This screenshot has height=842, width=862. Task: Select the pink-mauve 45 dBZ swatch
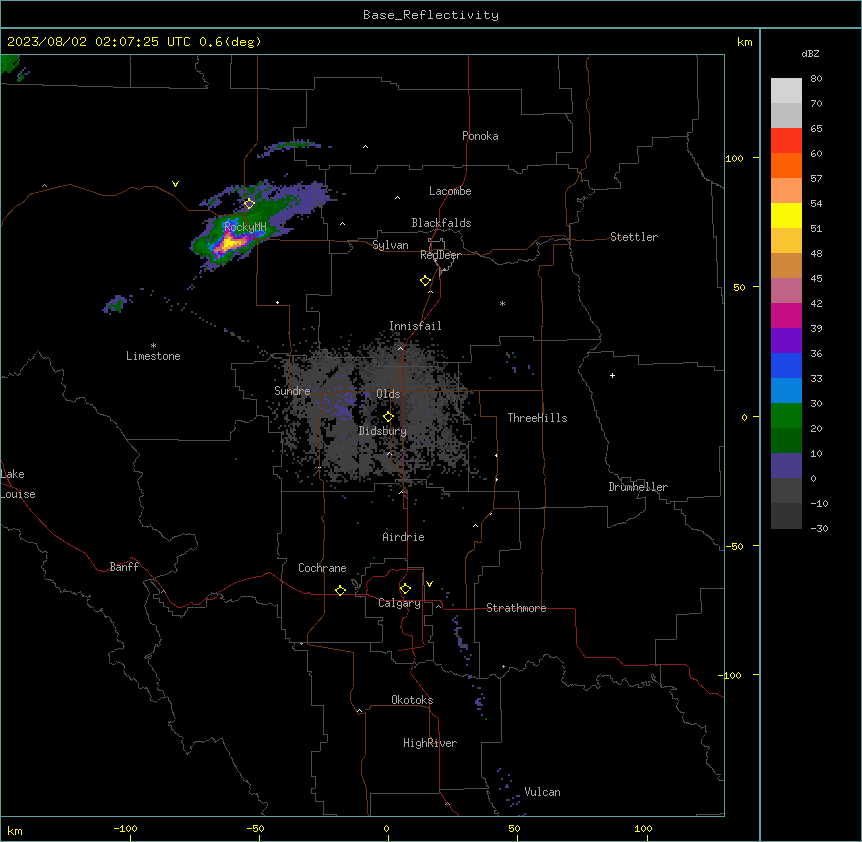click(x=786, y=290)
